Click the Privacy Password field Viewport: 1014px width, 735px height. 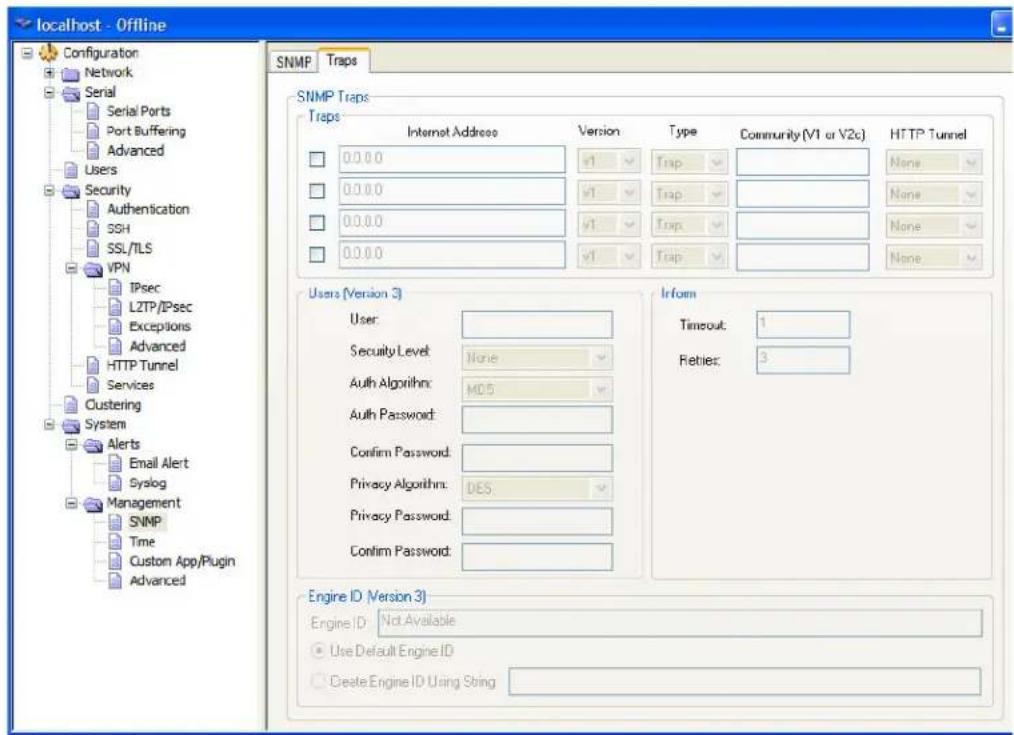click(x=537, y=521)
